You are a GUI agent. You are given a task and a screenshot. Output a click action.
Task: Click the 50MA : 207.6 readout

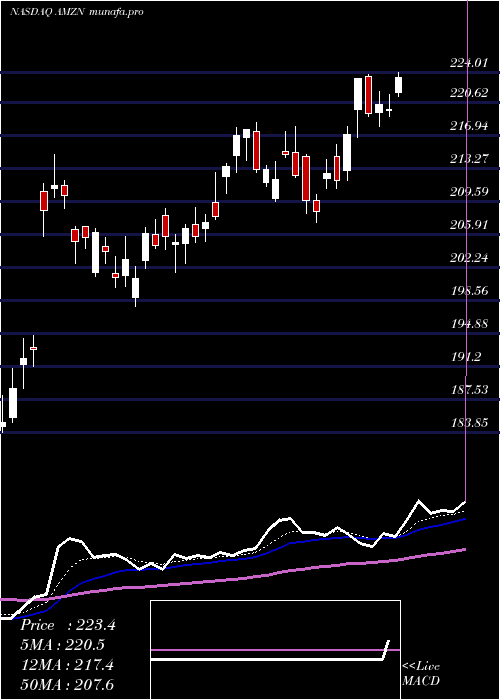pyautogui.click(x=69, y=685)
